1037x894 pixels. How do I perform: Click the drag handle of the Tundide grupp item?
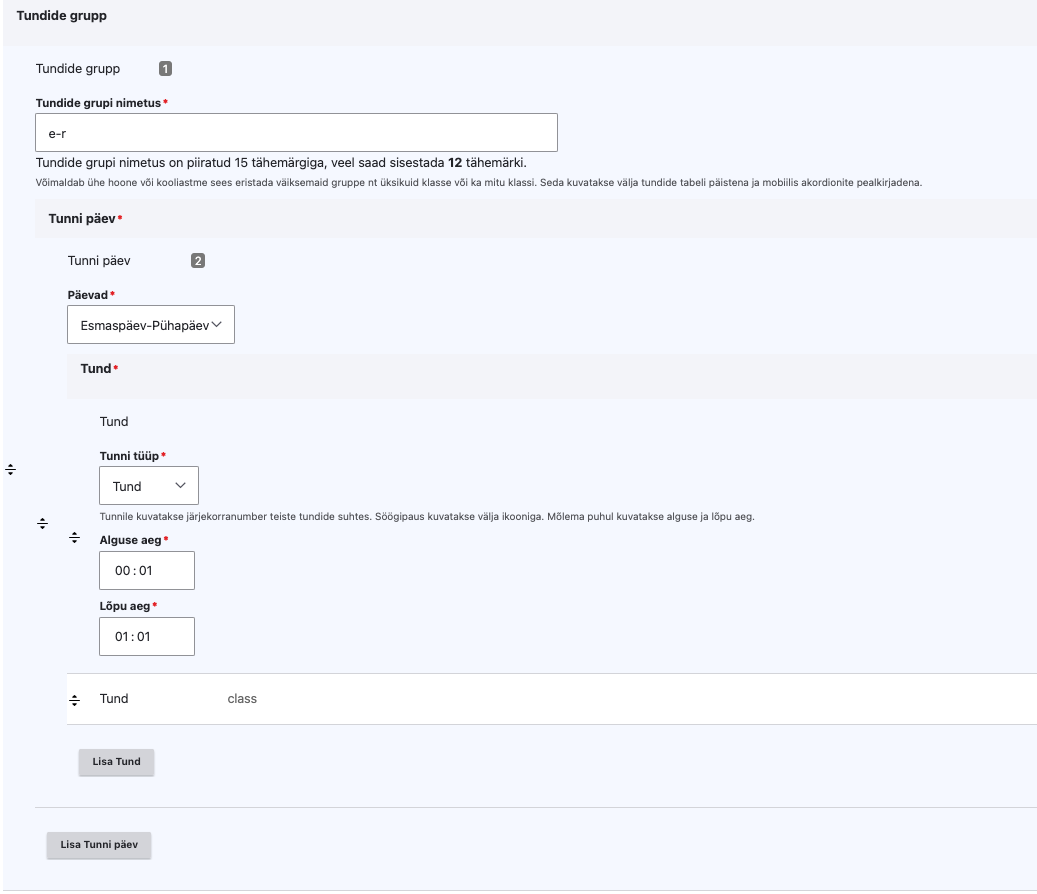point(10,469)
